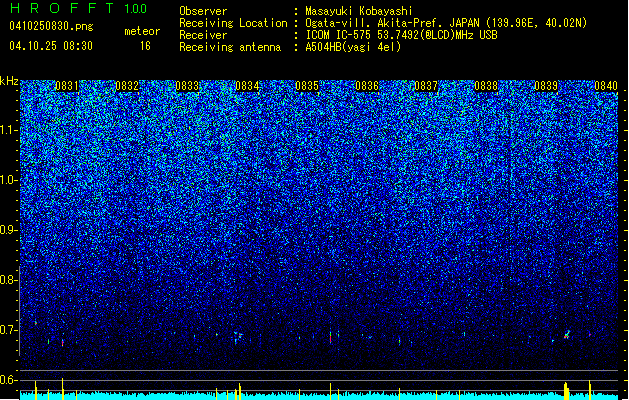Click the receiver ICOM IC-575 53.7492 text
The image size is (629, 400).
point(401,35)
